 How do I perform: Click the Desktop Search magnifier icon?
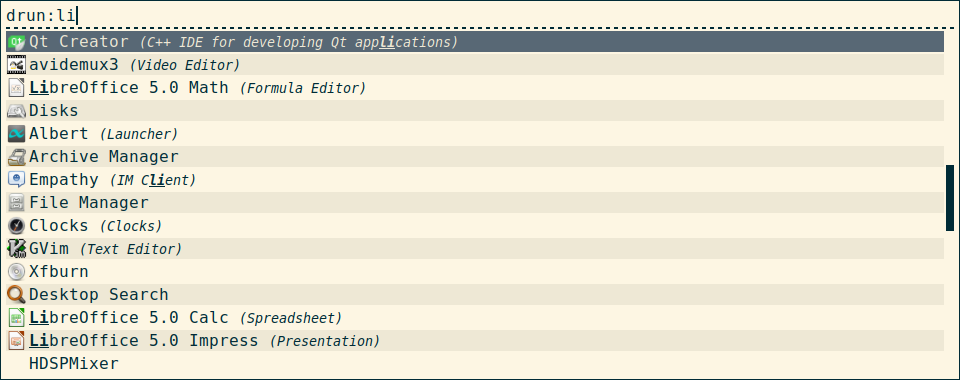tap(16, 294)
